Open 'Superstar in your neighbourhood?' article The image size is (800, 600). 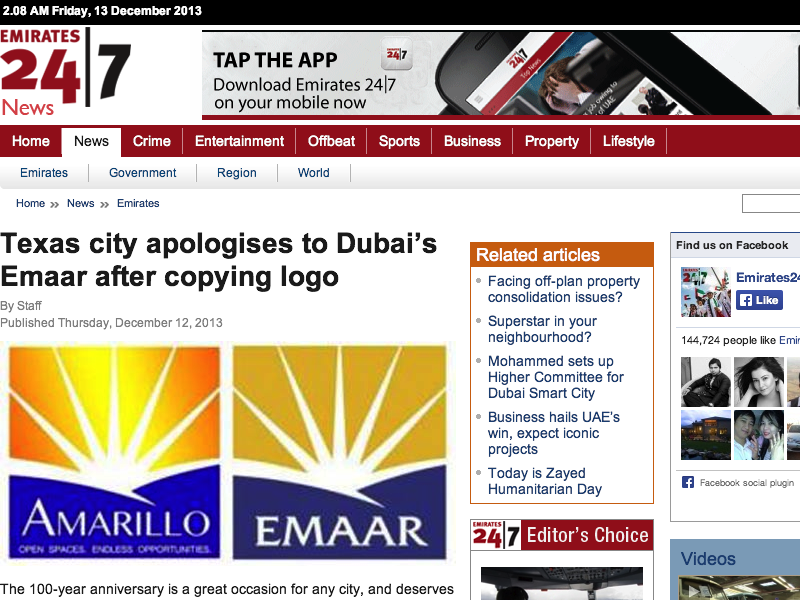point(542,329)
